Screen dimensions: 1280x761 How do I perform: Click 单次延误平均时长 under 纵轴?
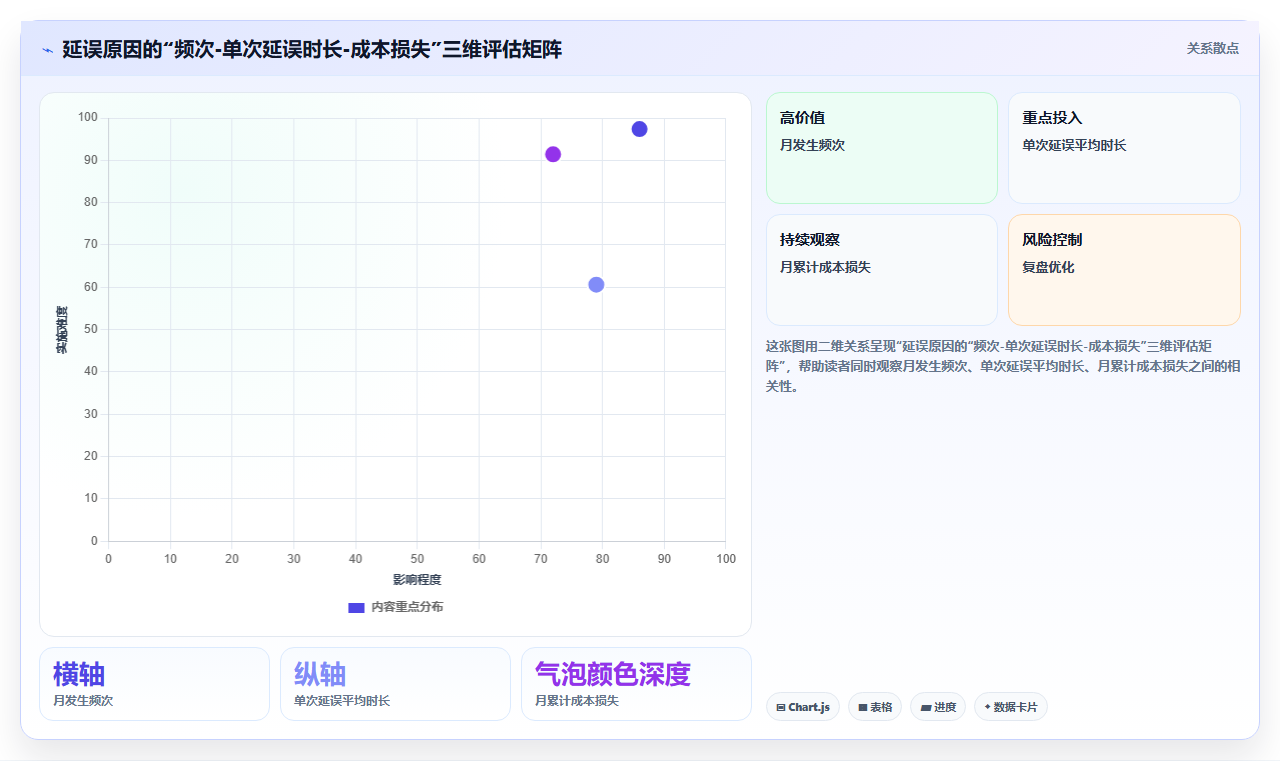(x=342, y=701)
